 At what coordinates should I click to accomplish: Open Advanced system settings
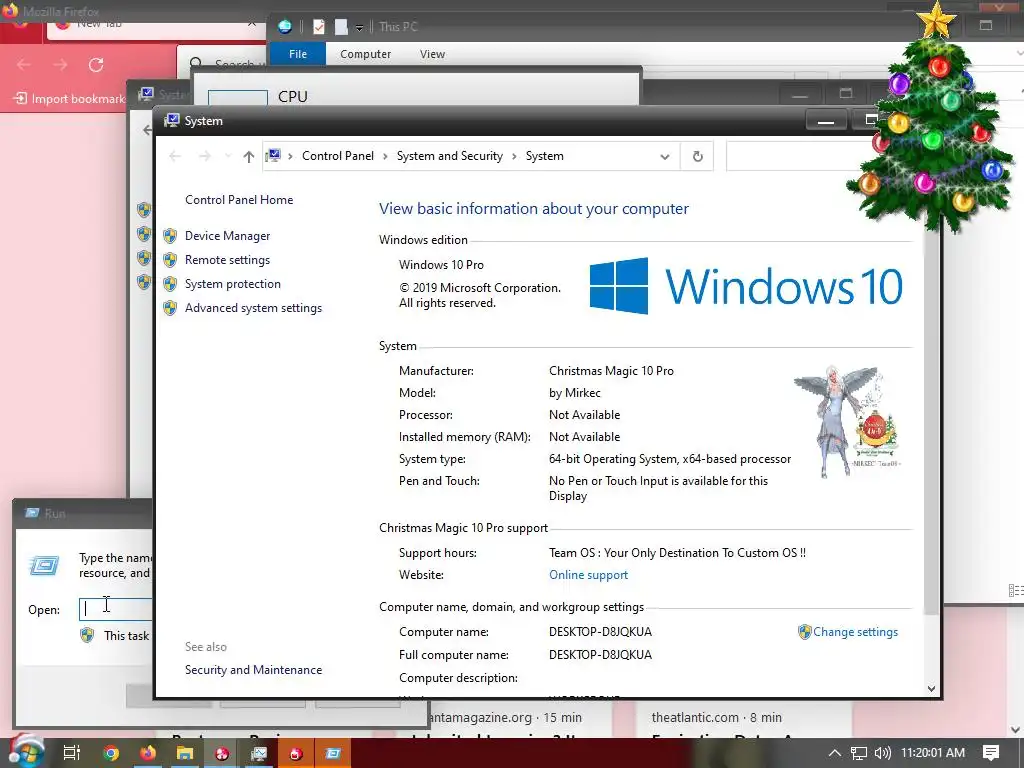click(x=253, y=308)
